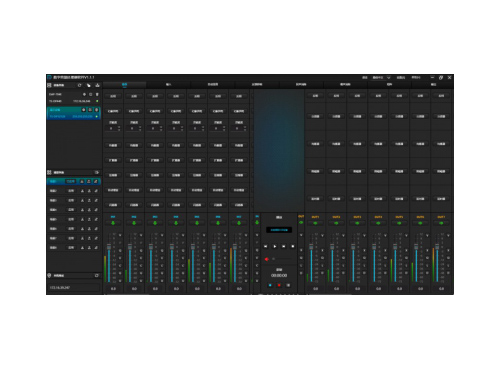Click the 0.0 gain value field under last output channel
Viewport: 500px width, 368px height.
tap(441, 289)
